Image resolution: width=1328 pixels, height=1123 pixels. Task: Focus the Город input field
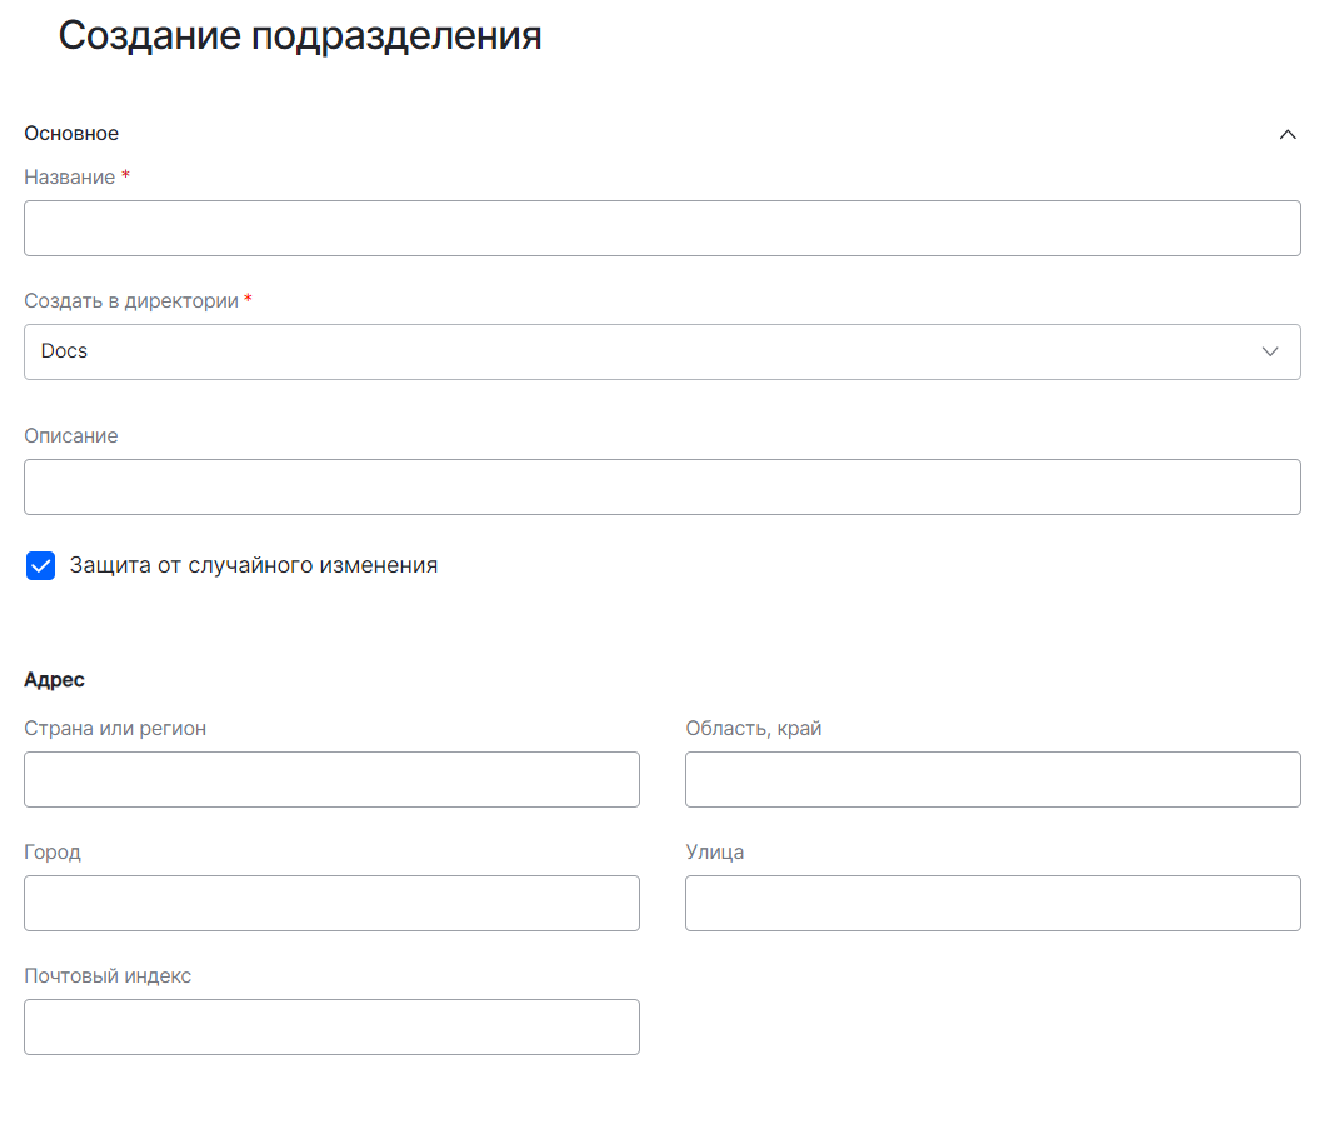pyautogui.click(x=331, y=903)
